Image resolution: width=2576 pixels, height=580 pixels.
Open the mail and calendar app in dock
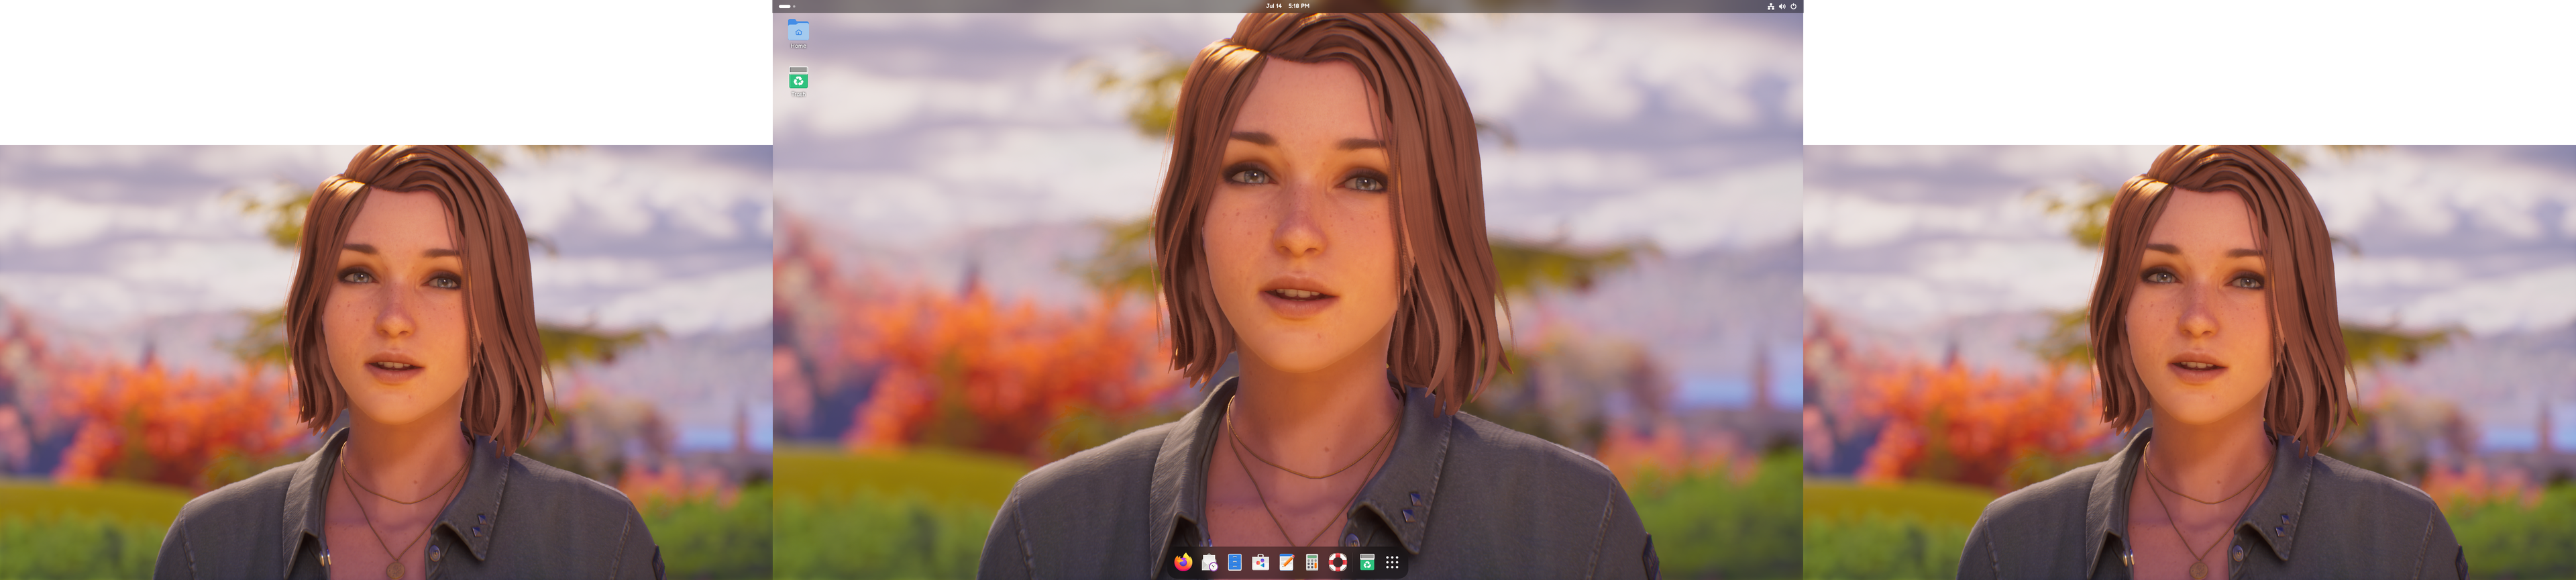[1209, 562]
